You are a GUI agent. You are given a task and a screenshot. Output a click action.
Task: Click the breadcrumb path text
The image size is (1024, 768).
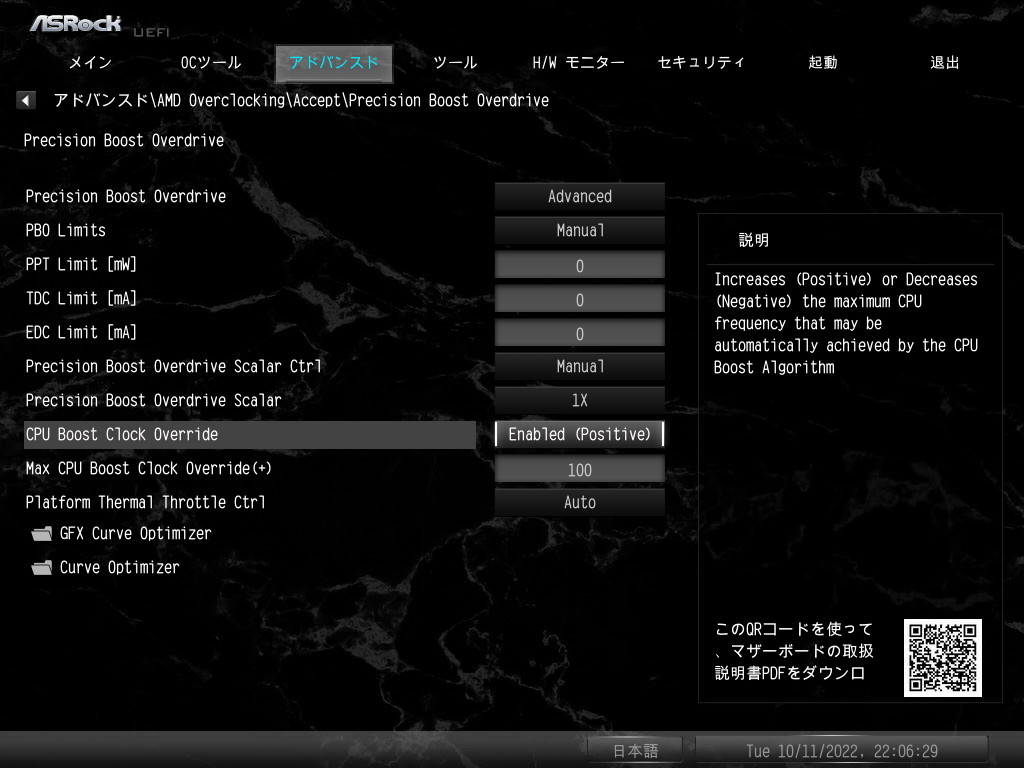pyautogui.click(x=300, y=101)
